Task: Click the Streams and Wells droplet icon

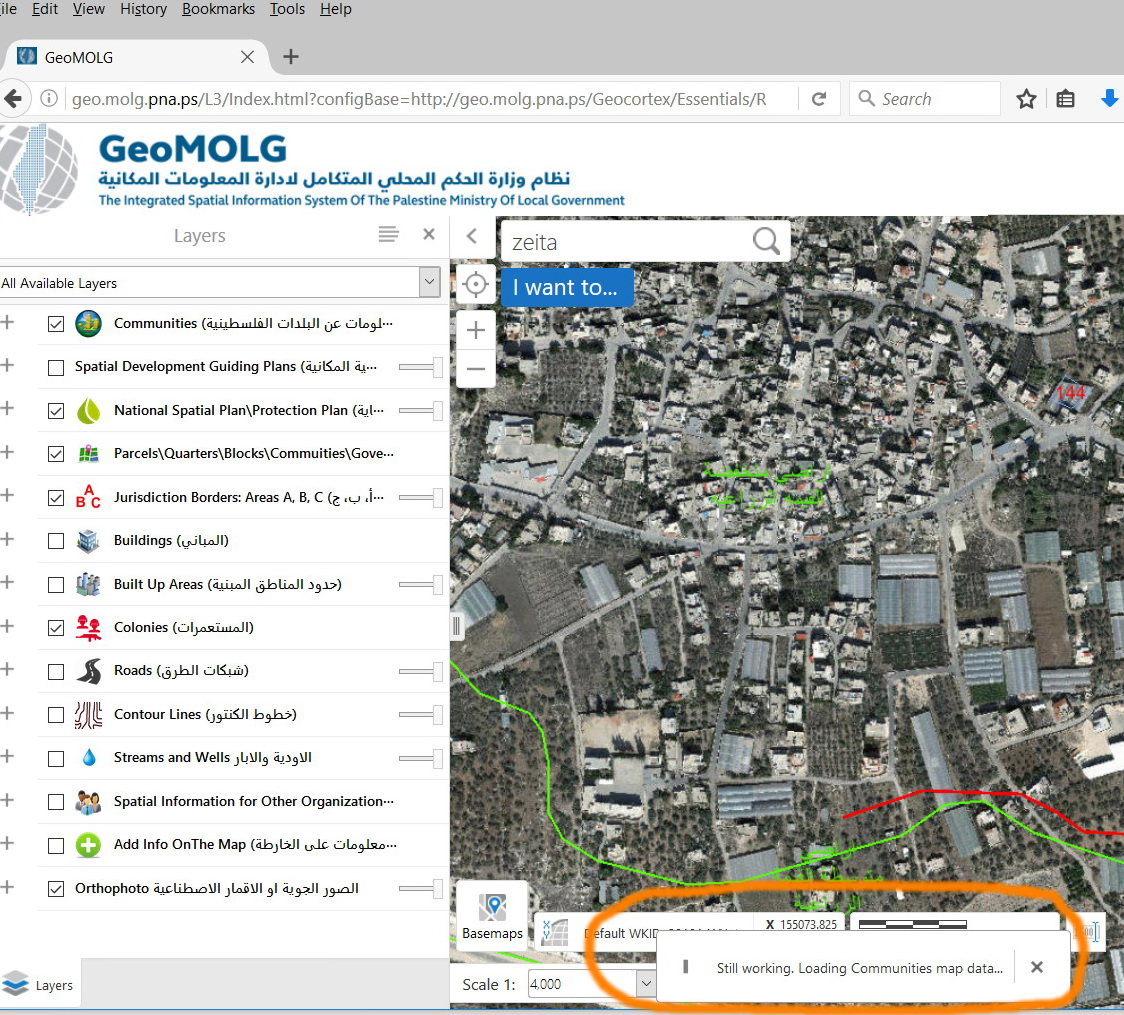Action: [x=89, y=758]
